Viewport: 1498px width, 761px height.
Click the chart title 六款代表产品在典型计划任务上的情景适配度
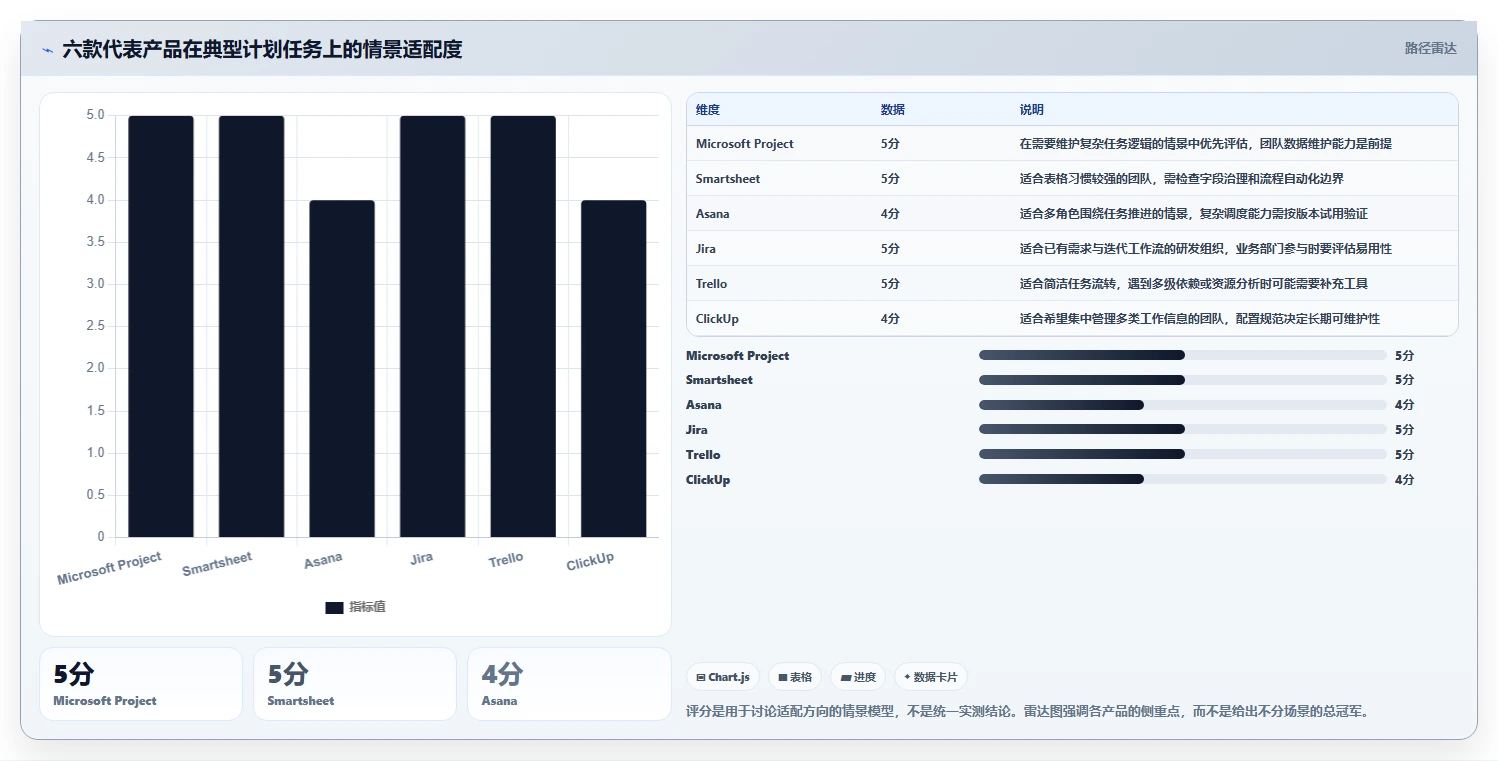tap(262, 50)
